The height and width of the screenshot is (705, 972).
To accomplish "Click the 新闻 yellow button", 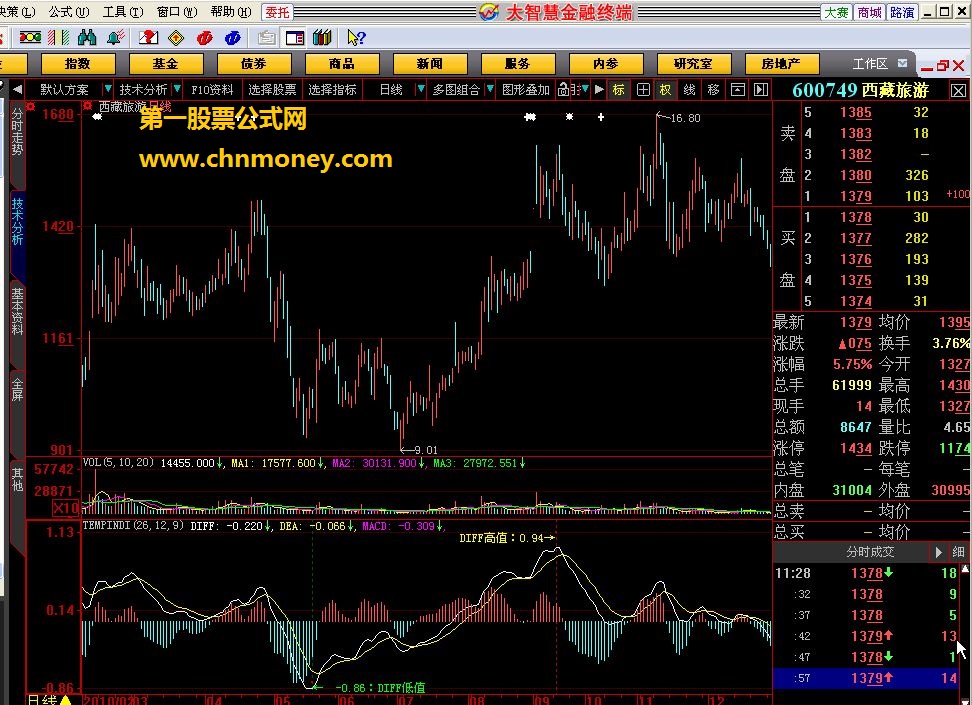I will click(x=430, y=63).
